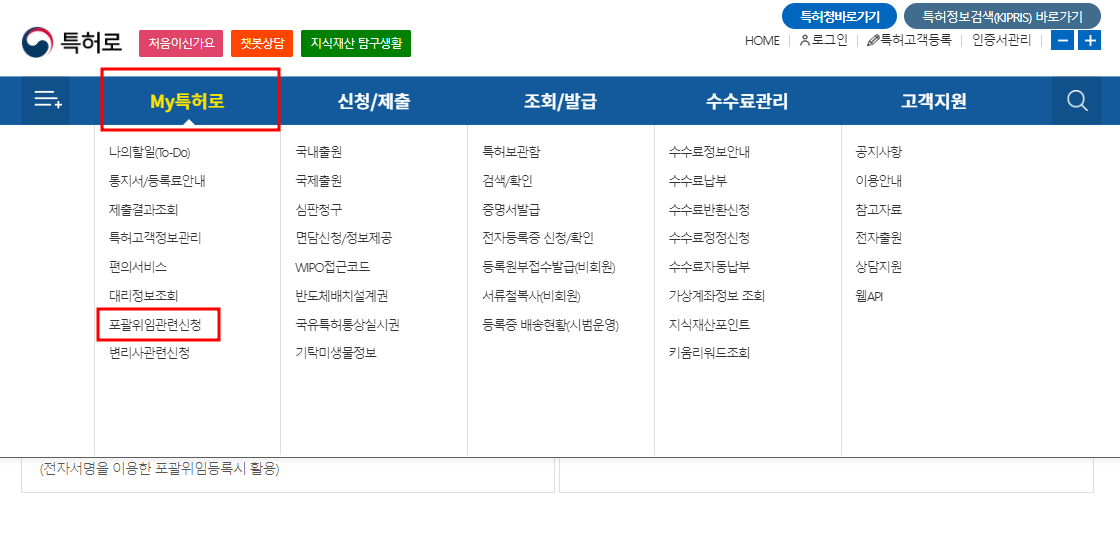Select 포괄위임관련신청 menu item

click(x=155, y=325)
